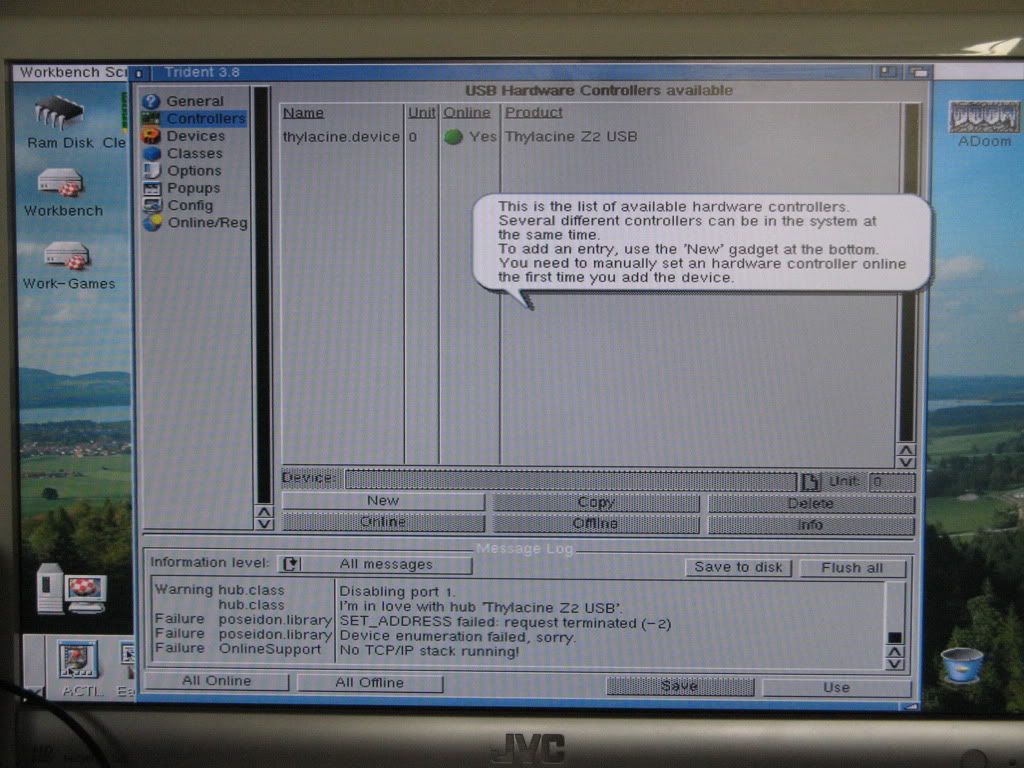The image size is (1024, 768).
Task: Switch to the Online/Reg section
Action: (x=206, y=223)
